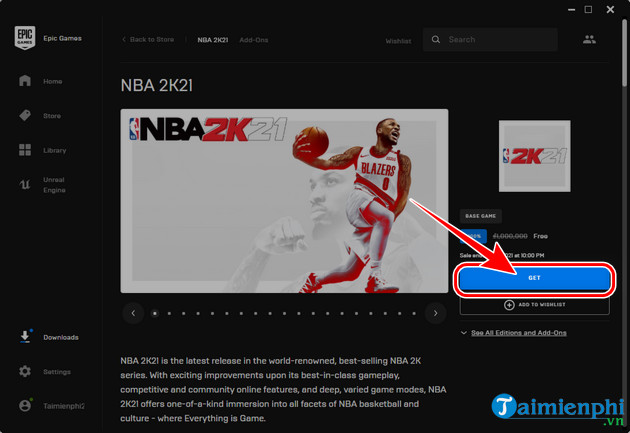The image size is (630, 433).
Task: Minimize the Epic Games window
Action: (571, 10)
